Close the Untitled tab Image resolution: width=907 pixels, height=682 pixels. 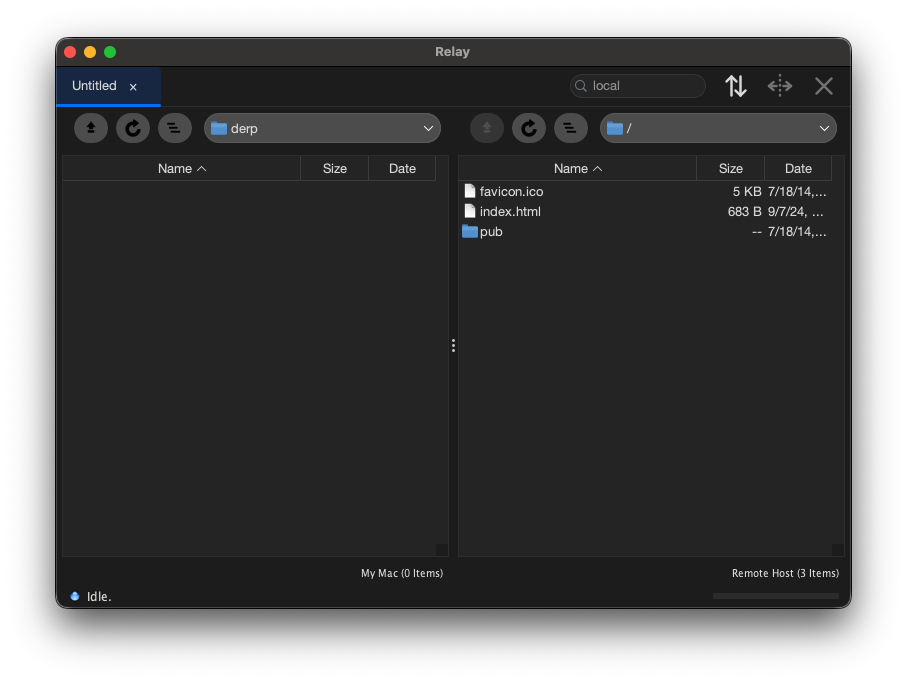[133, 87]
